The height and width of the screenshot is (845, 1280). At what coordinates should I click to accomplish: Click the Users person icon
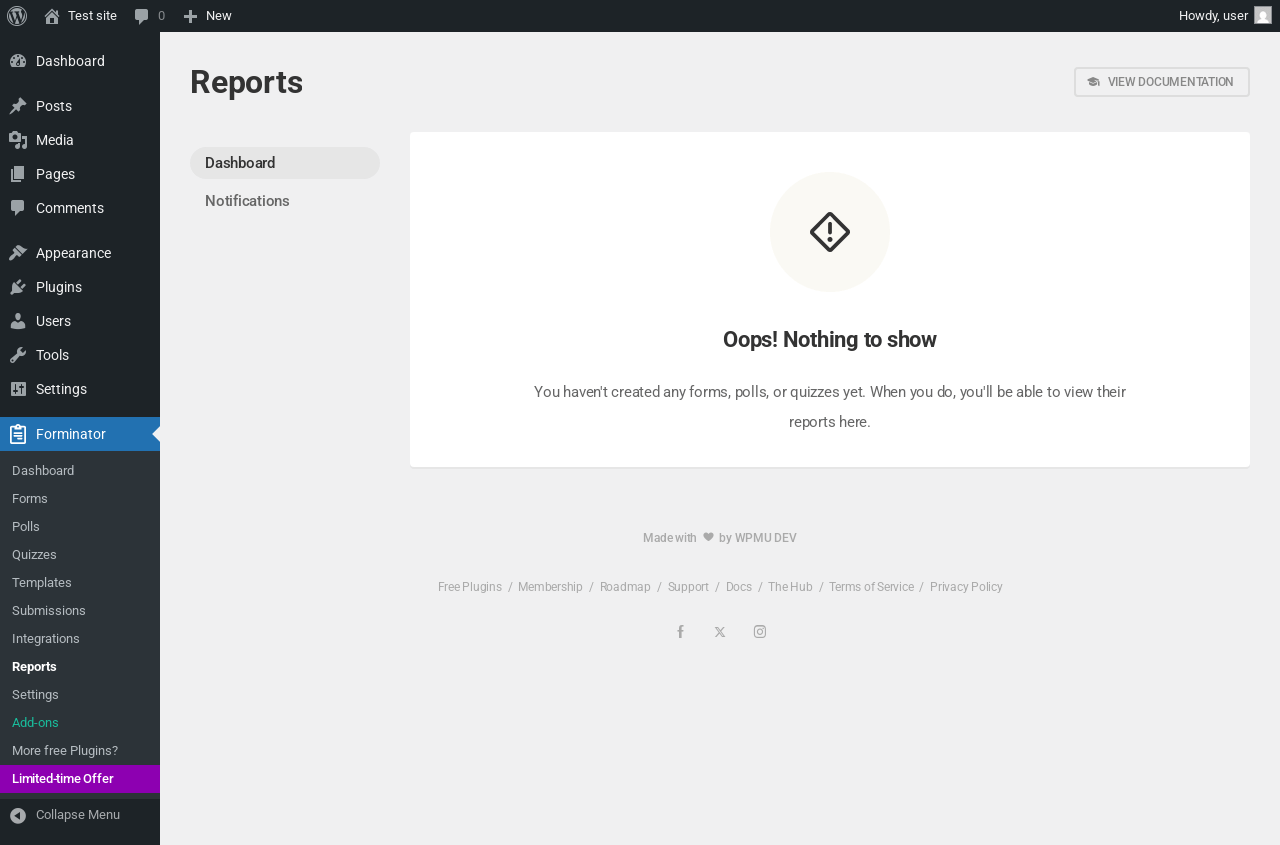click(18, 321)
